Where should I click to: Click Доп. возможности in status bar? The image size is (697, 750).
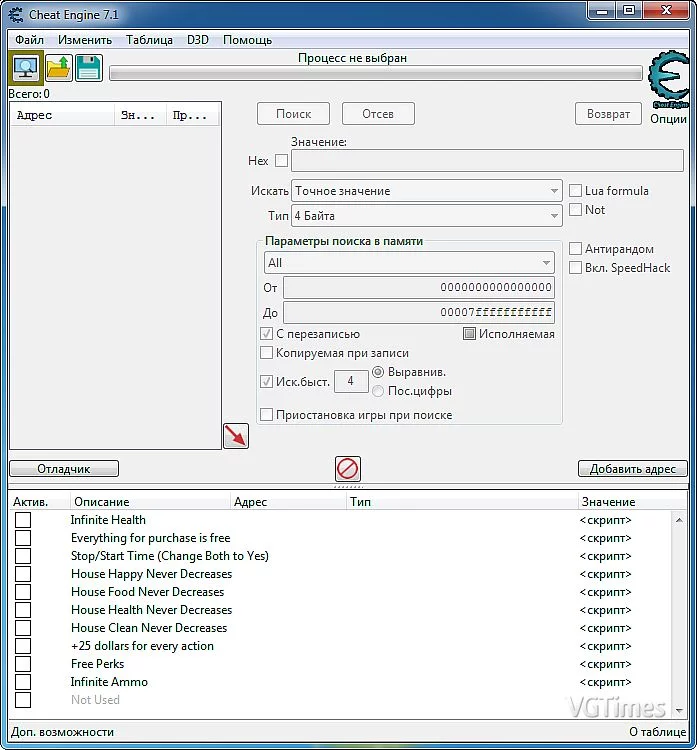click(62, 732)
